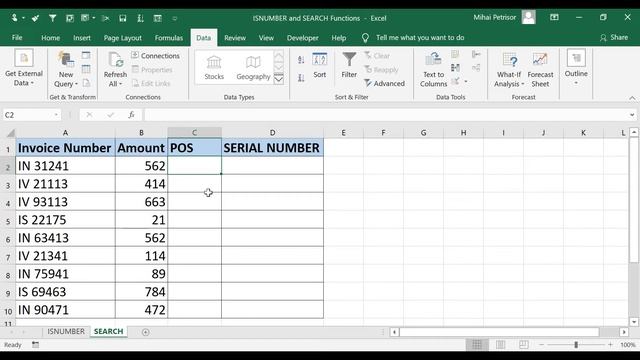Click the save disk icon in quick access toolbar
Screen dimensions: 640x360
[122, 18]
